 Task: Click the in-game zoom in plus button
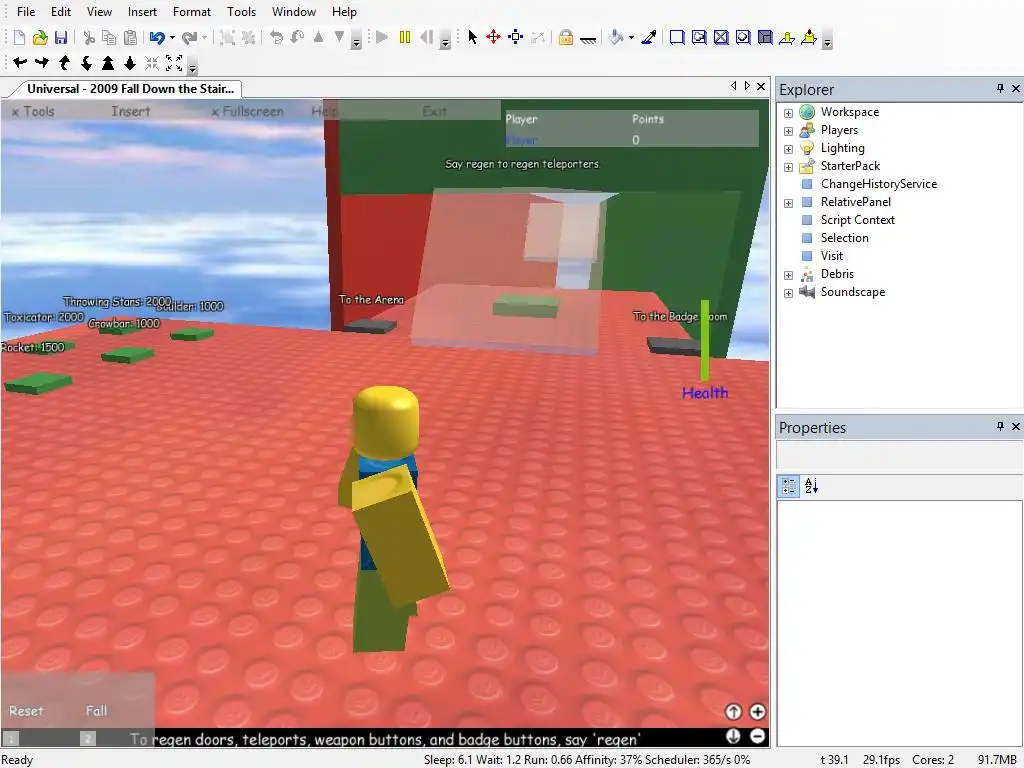(758, 712)
